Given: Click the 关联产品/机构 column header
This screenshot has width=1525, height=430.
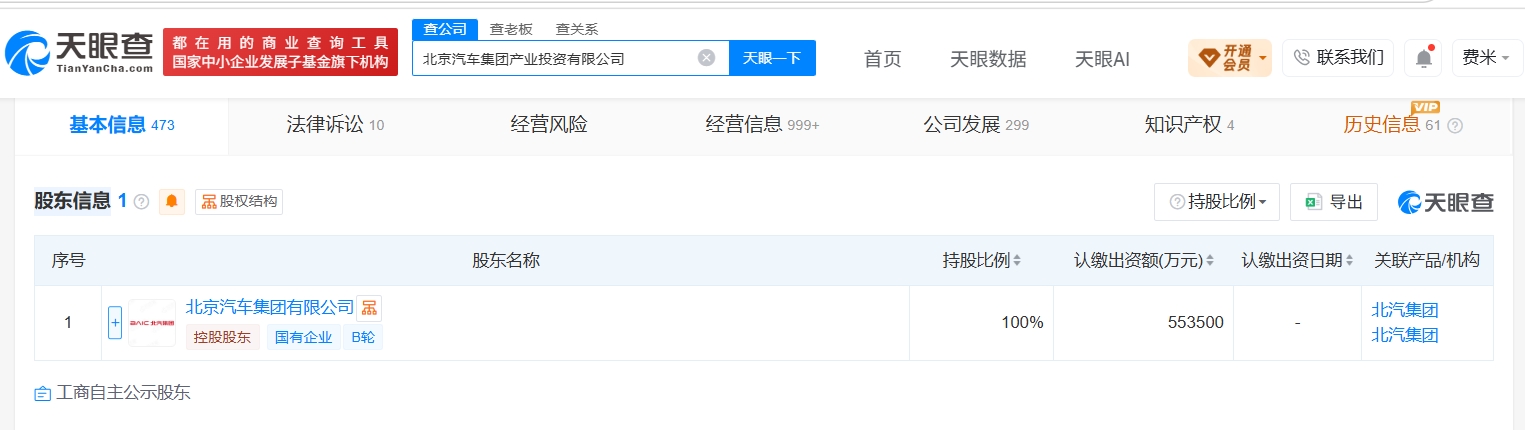Looking at the screenshot, I should coord(1427,261).
